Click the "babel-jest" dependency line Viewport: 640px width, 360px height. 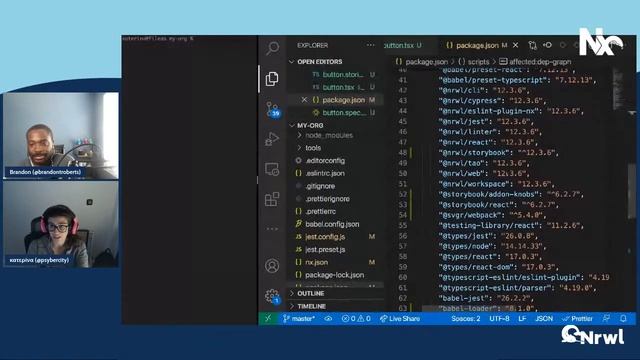(x=486, y=298)
